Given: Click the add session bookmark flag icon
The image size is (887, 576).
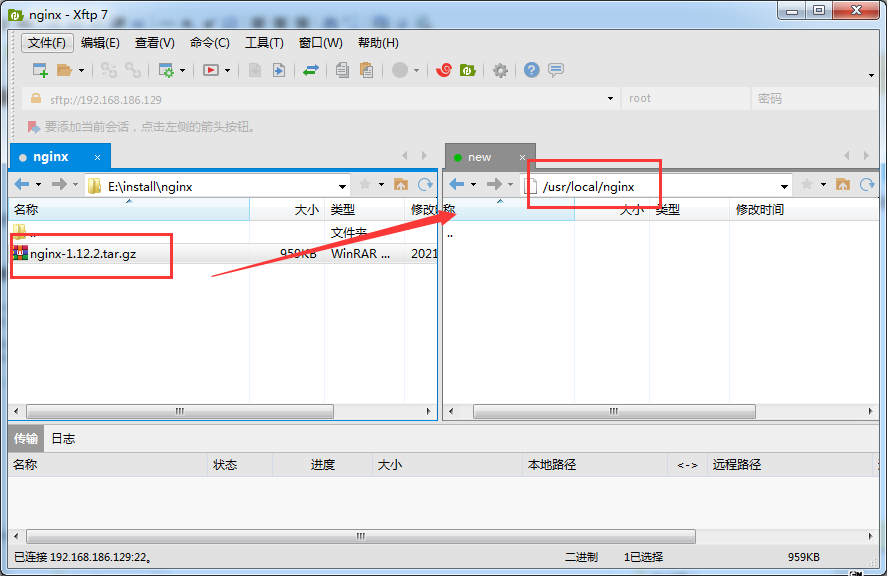Looking at the screenshot, I should (34, 127).
